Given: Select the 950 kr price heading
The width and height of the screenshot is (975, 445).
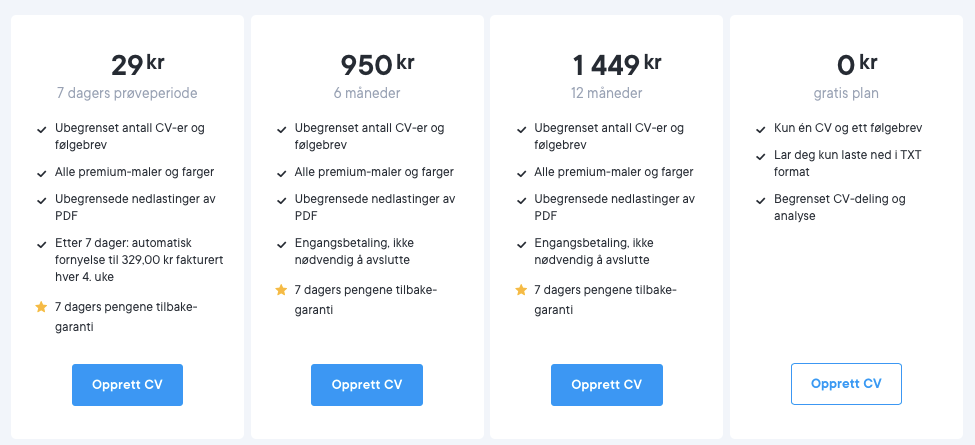Looking at the screenshot, I should pos(377,65).
